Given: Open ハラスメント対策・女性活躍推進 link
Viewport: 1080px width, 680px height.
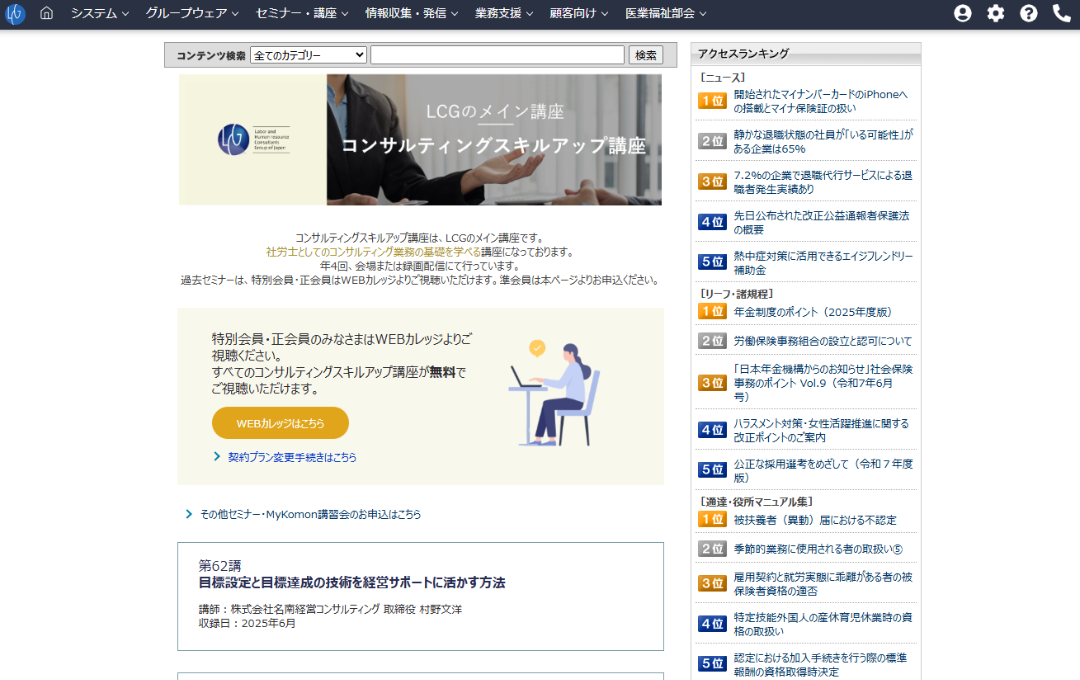Looking at the screenshot, I should (x=821, y=431).
